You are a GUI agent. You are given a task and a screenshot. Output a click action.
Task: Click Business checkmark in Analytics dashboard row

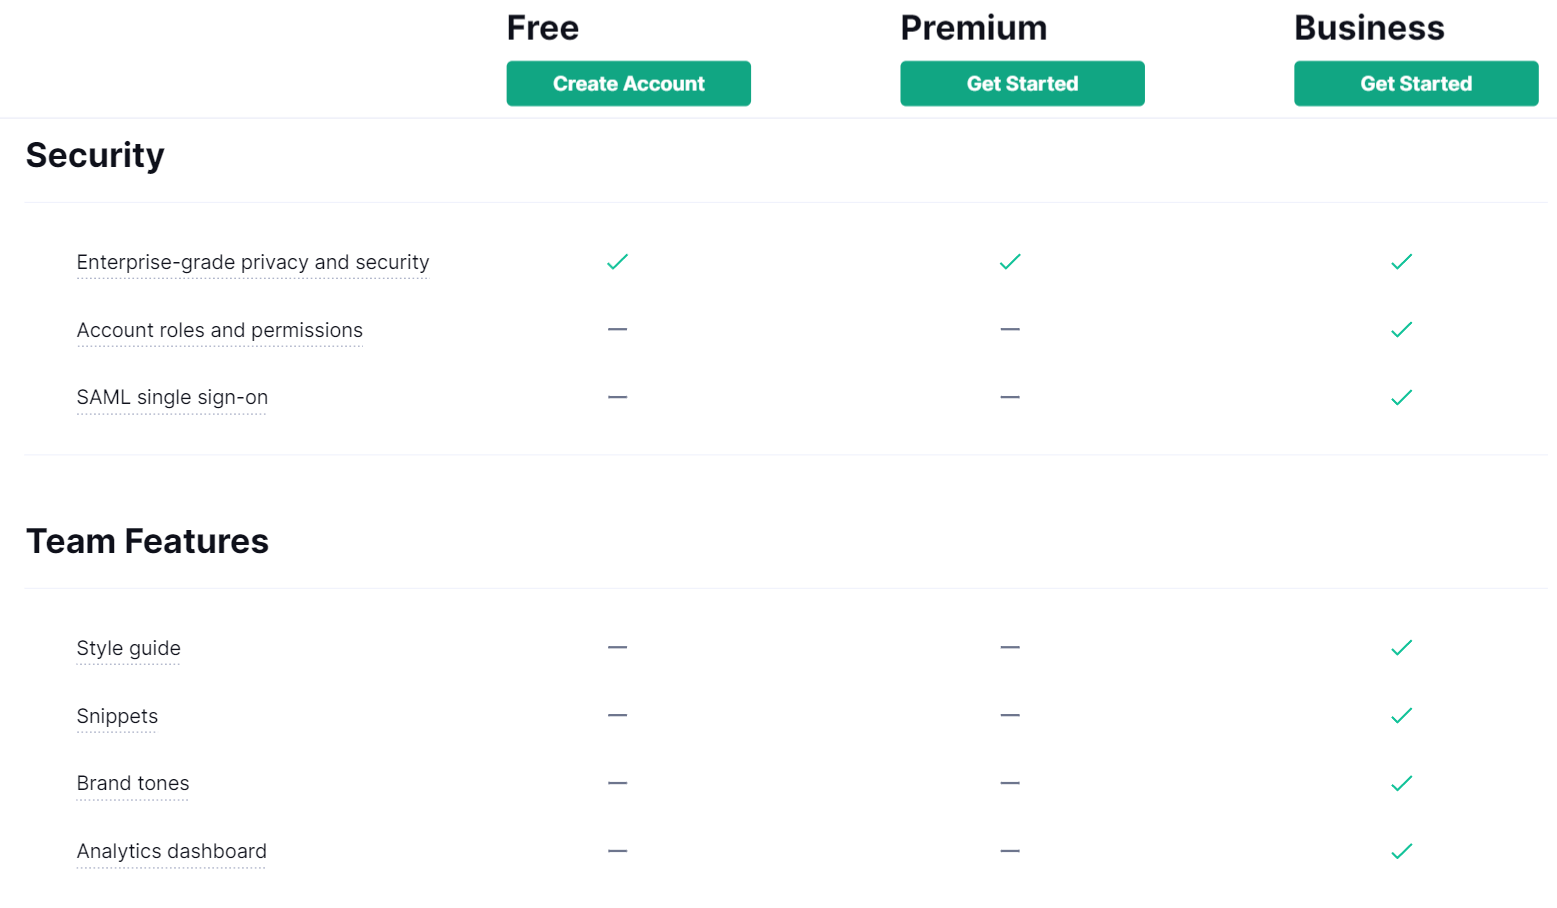click(x=1402, y=851)
